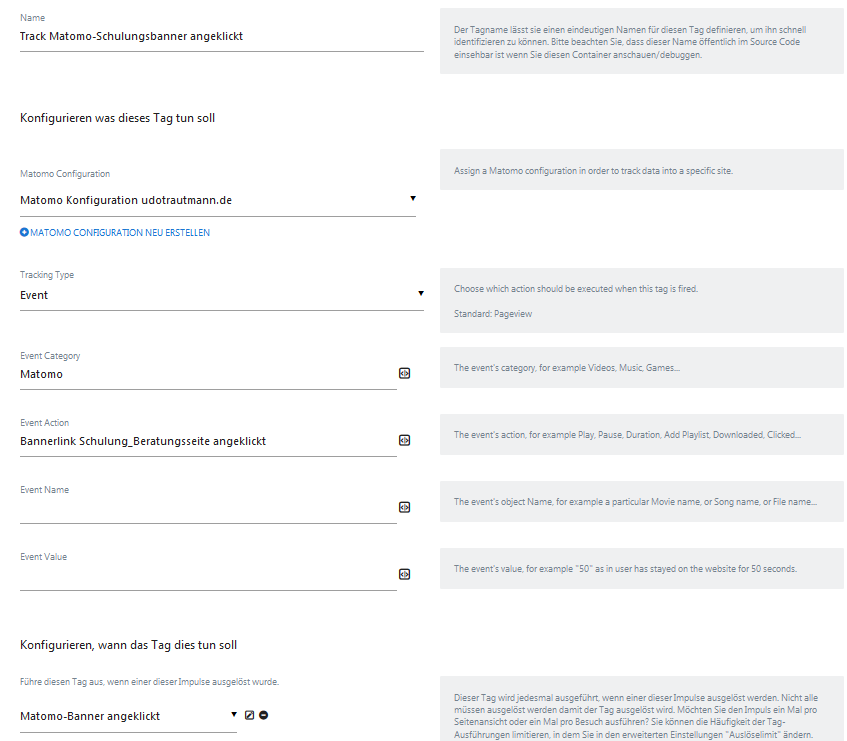Expand the Matomo Configuration dropdown
This screenshot has width=847, height=741.
pyautogui.click(x=413, y=198)
